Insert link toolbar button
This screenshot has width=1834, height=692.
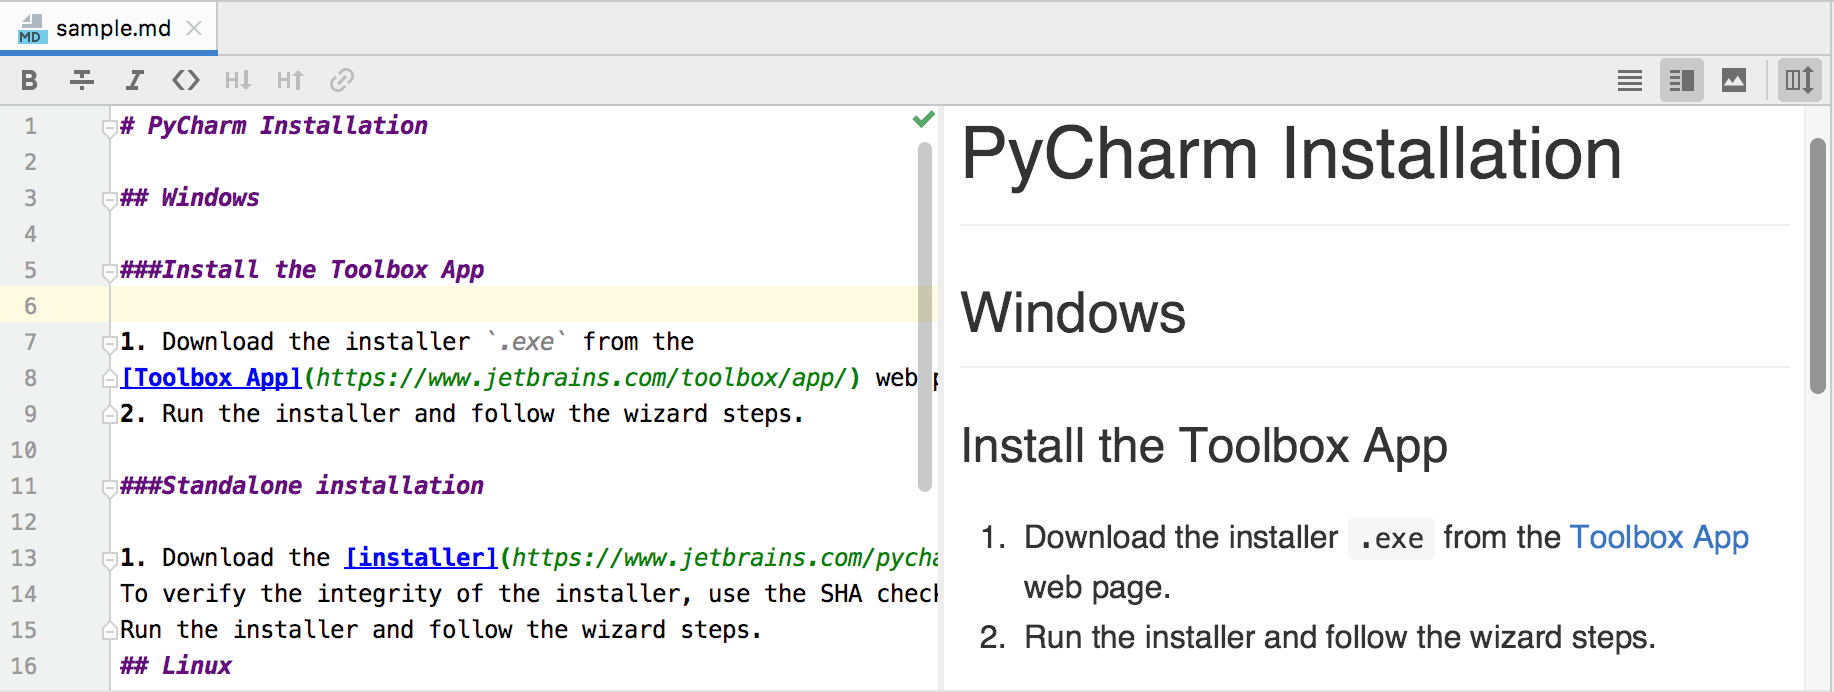pyautogui.click(x=342, y=80)
